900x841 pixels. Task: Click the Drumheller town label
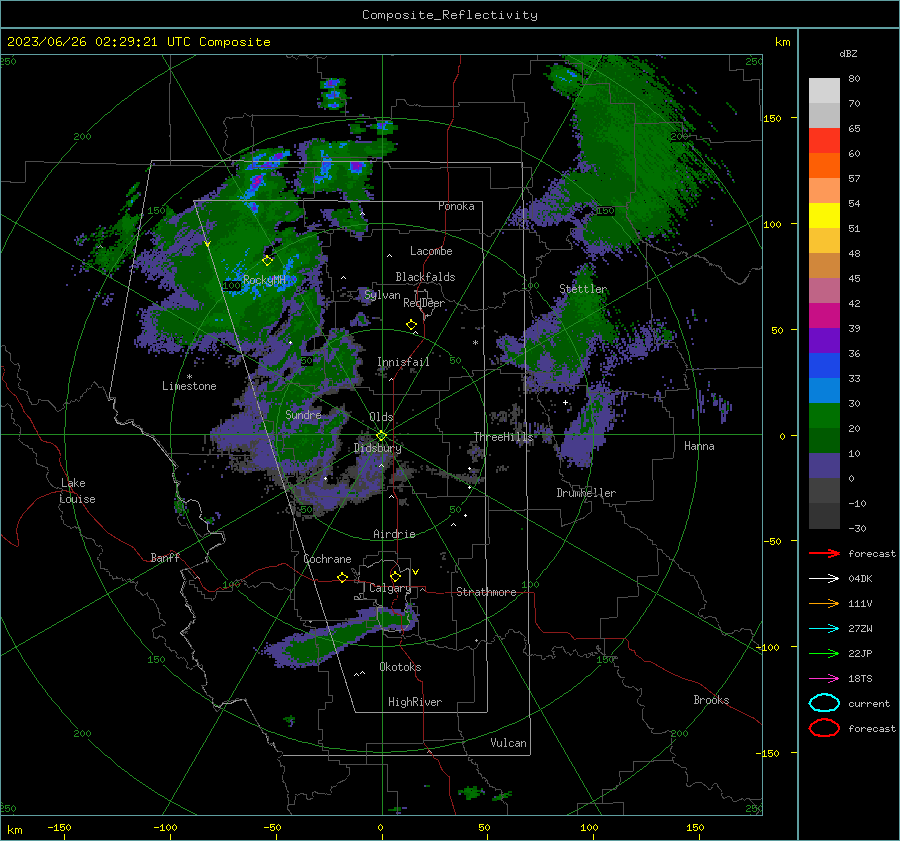[586, 493]
